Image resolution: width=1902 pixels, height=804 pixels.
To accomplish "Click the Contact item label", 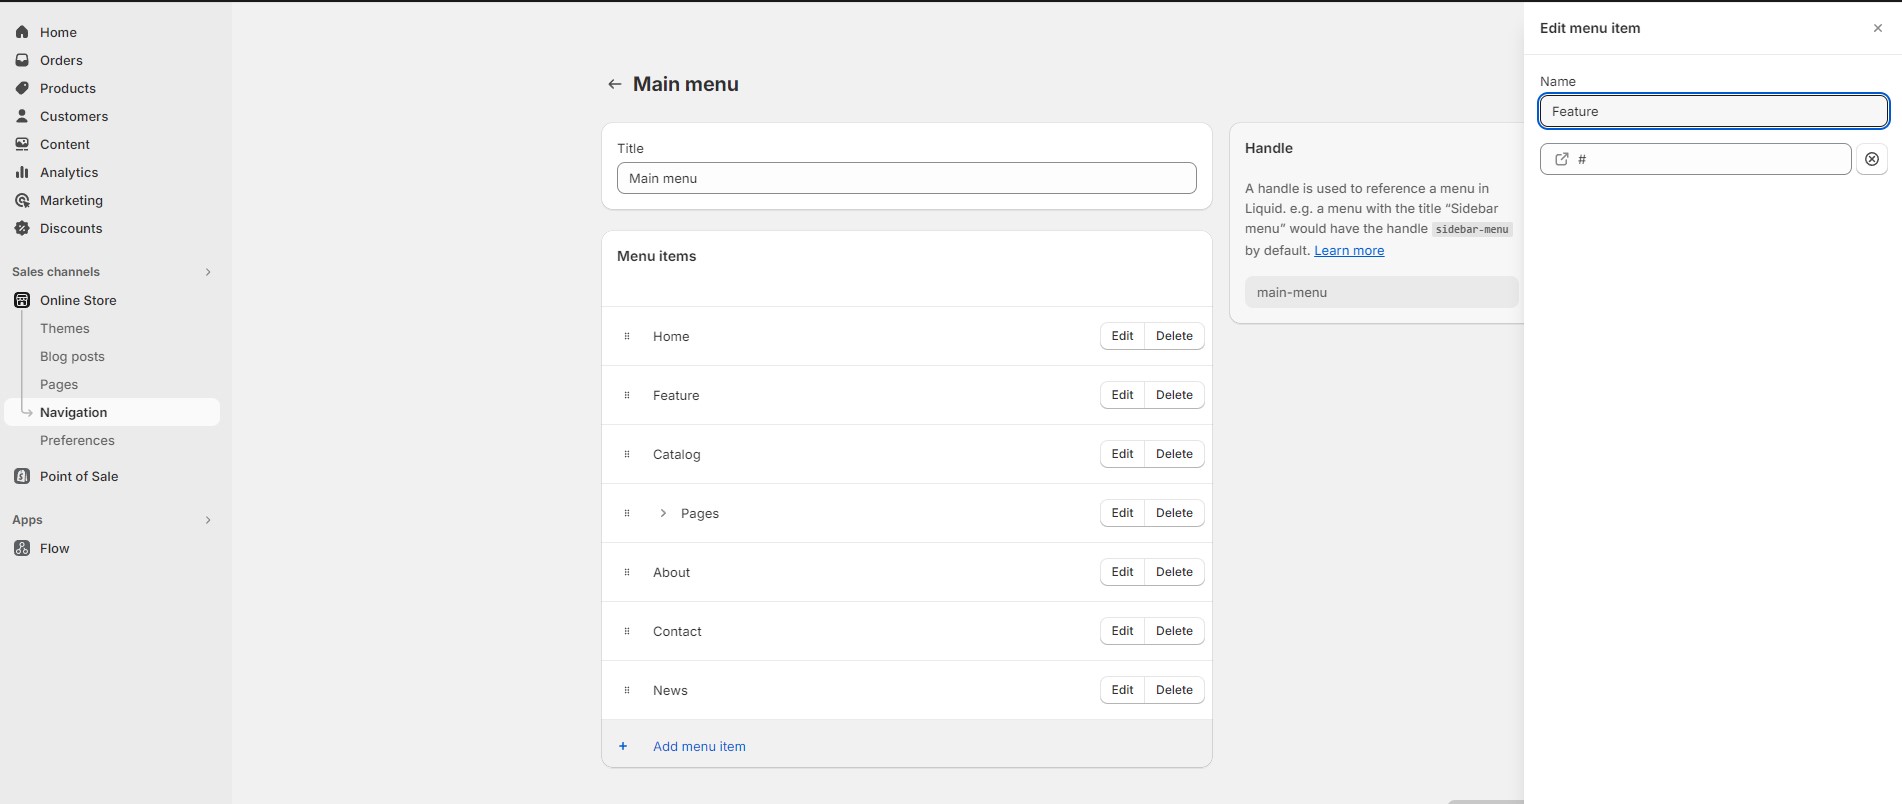I will (677, 631).
